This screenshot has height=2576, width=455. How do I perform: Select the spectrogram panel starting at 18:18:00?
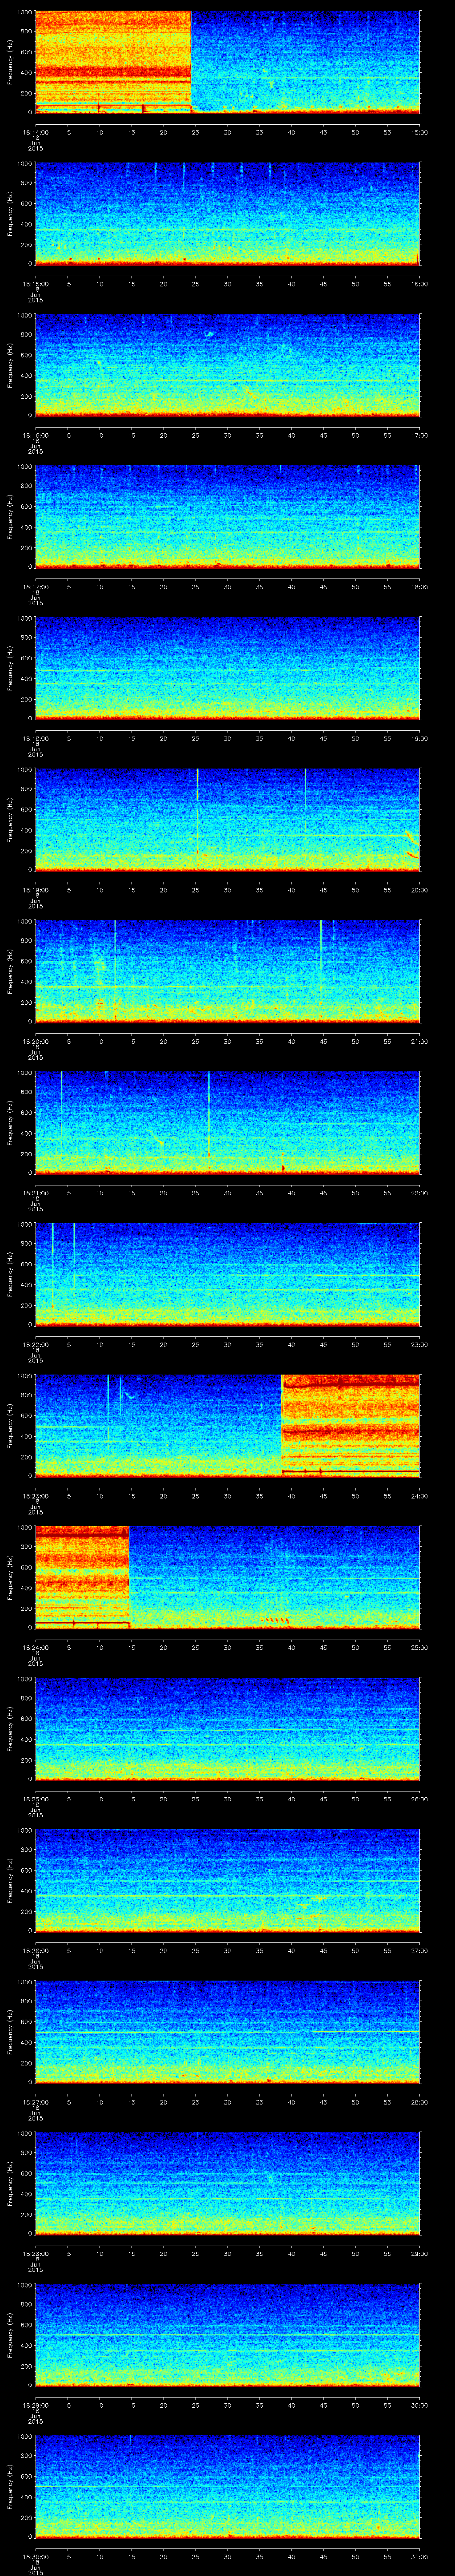point(227,668)
